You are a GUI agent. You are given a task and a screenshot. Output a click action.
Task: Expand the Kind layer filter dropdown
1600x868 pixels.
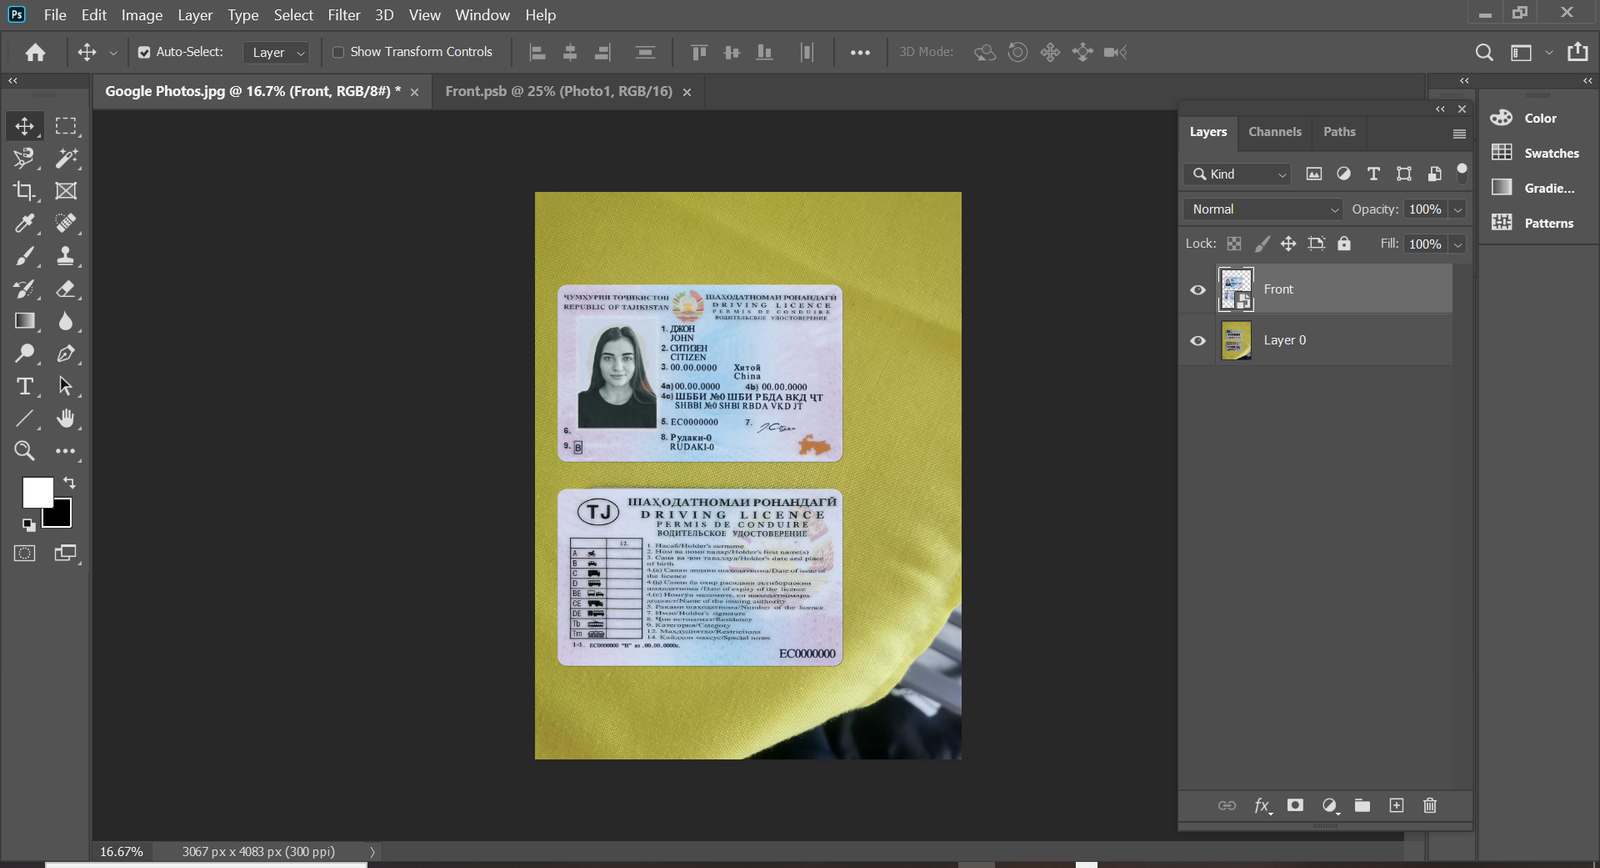click(1240, 174)
